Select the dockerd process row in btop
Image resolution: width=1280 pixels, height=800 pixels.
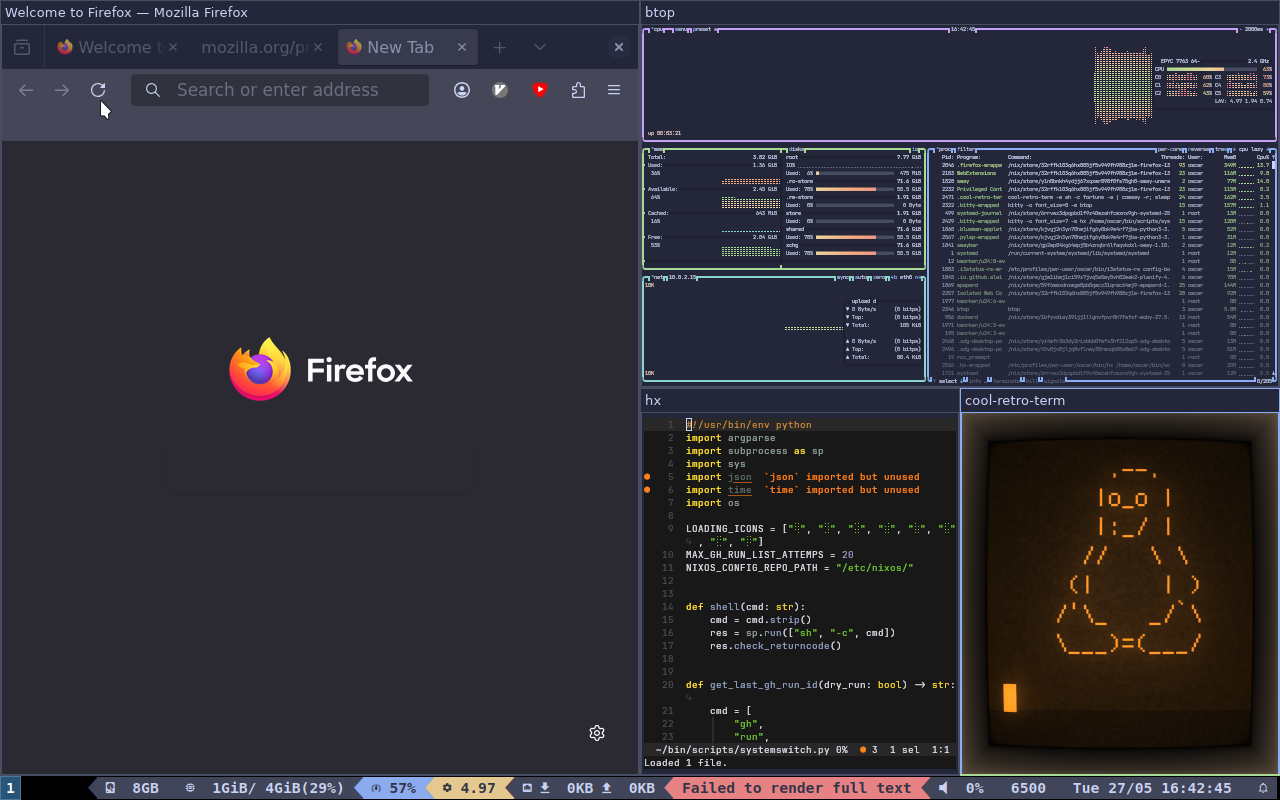pyautogui.click(x=1105, y=317)
